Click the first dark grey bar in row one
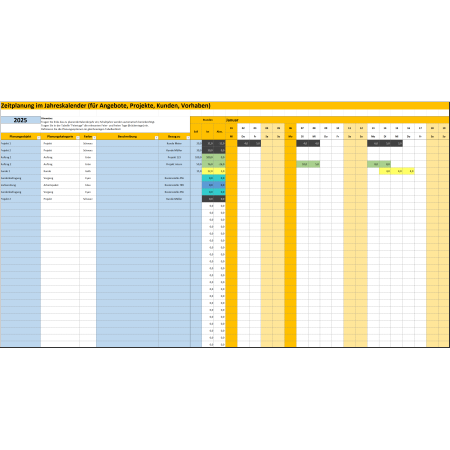 pos(249,143)
